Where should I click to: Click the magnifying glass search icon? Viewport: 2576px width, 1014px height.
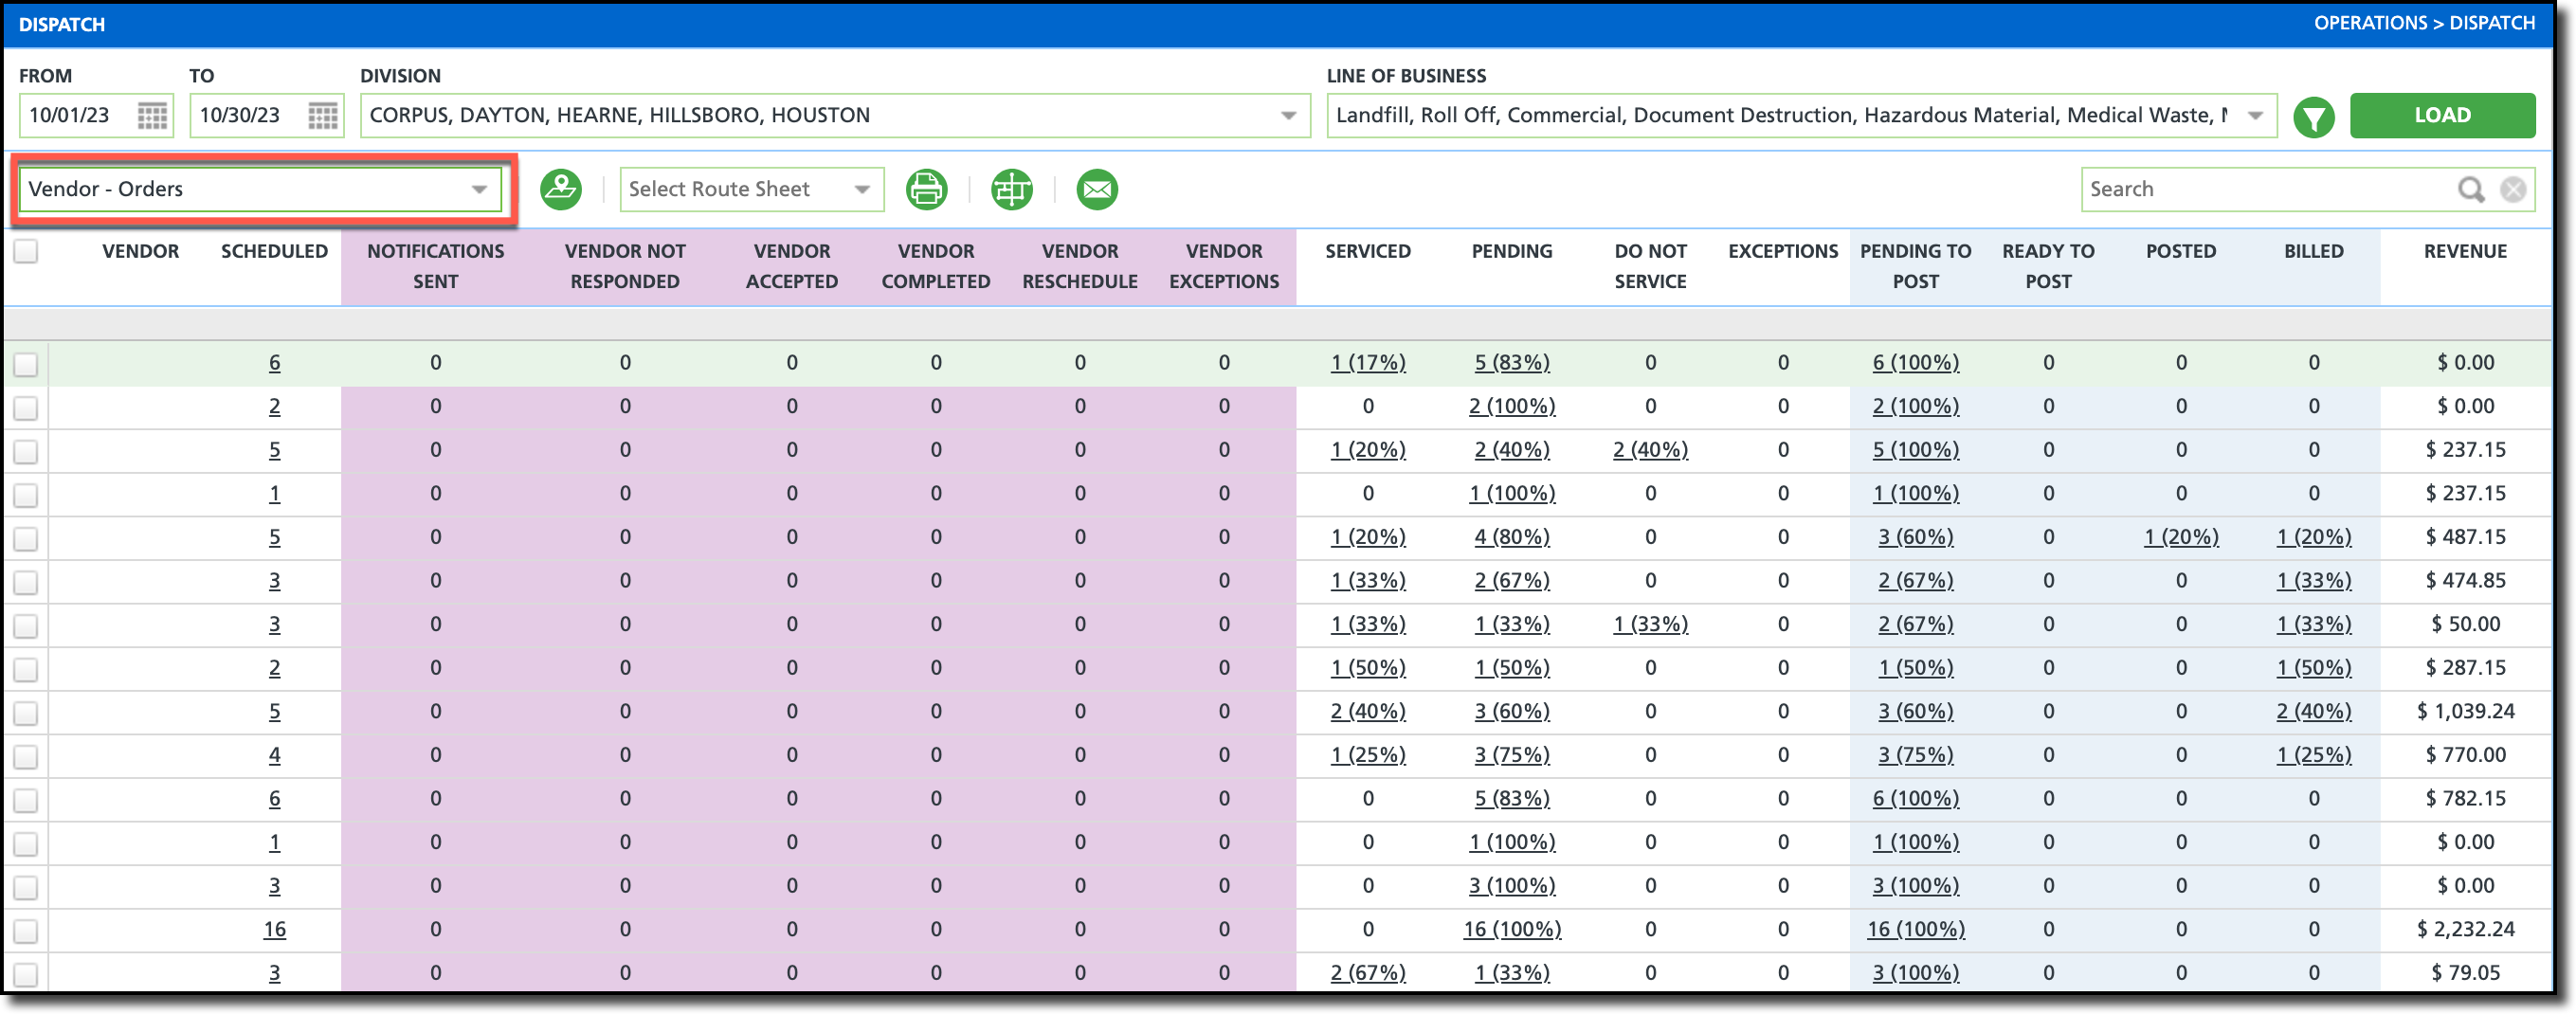coord(2470,189)
